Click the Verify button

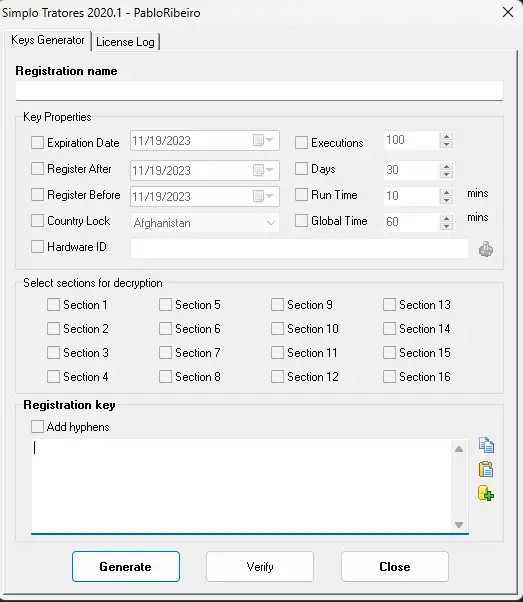[x=260, y=566]
